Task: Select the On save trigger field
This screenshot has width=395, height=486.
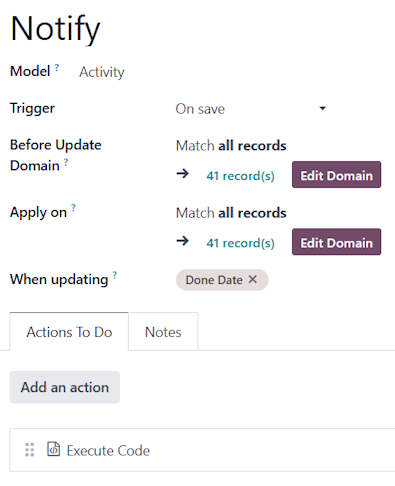Action: [x=251, y=109]
